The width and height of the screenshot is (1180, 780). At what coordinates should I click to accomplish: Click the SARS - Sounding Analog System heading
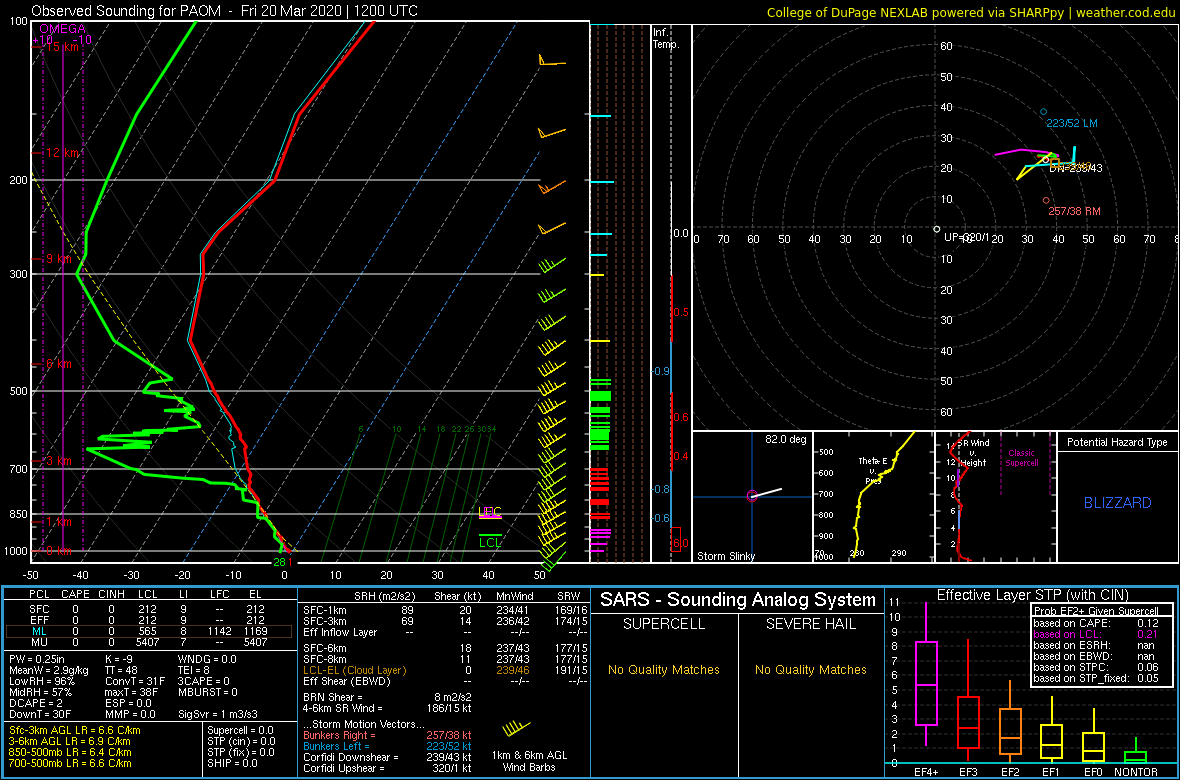click(x=738, y=600)
